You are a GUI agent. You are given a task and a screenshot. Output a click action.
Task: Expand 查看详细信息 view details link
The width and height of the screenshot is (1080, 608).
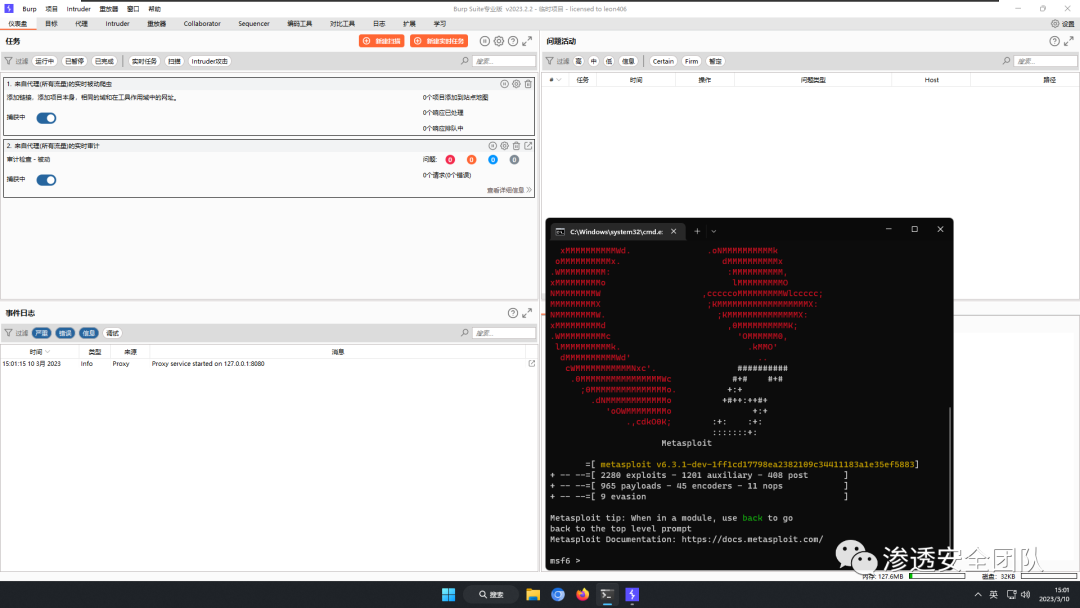click(509, 191)
